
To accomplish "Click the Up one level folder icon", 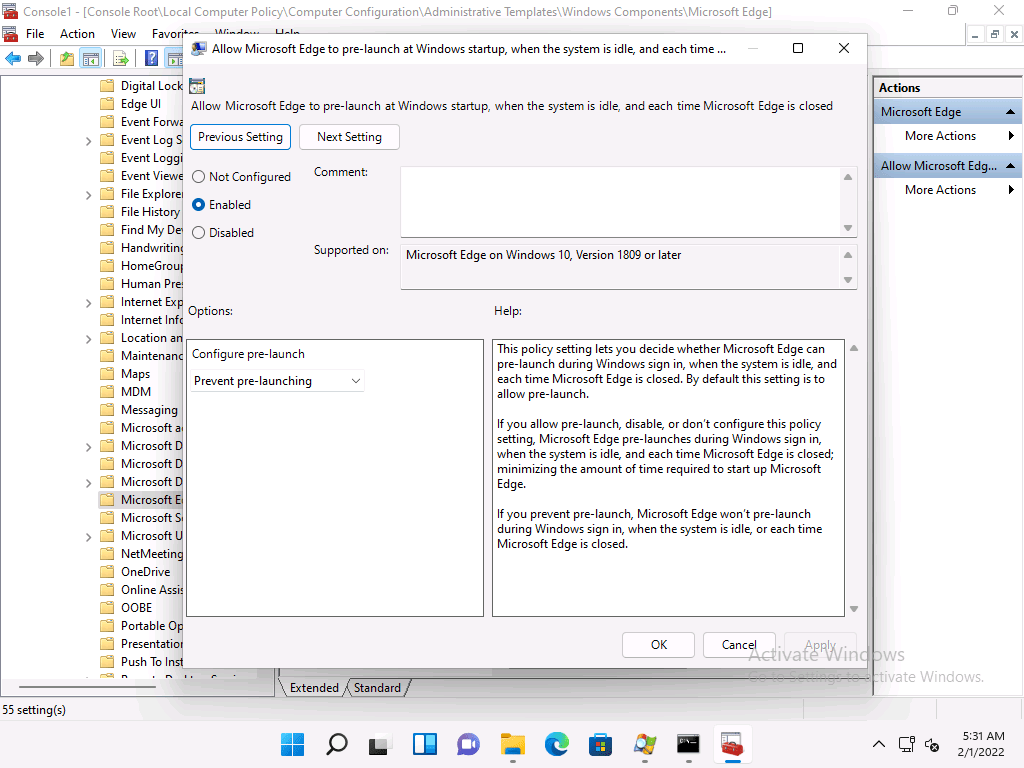I will tap(67, 58).
